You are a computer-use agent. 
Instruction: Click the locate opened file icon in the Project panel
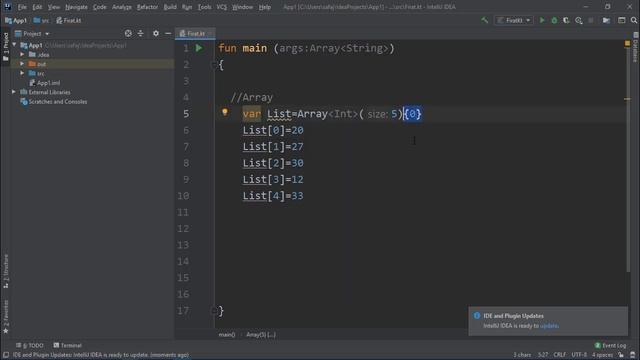tap(128, 33)
